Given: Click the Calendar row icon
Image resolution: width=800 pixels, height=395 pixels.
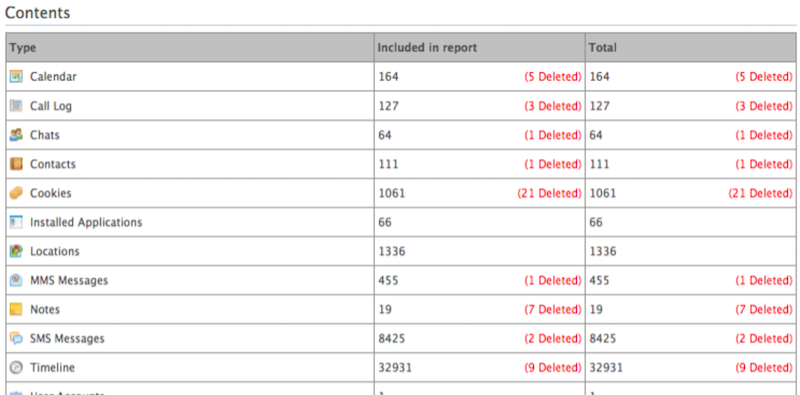Looking at the screenshot, I should tap(16, 77).
